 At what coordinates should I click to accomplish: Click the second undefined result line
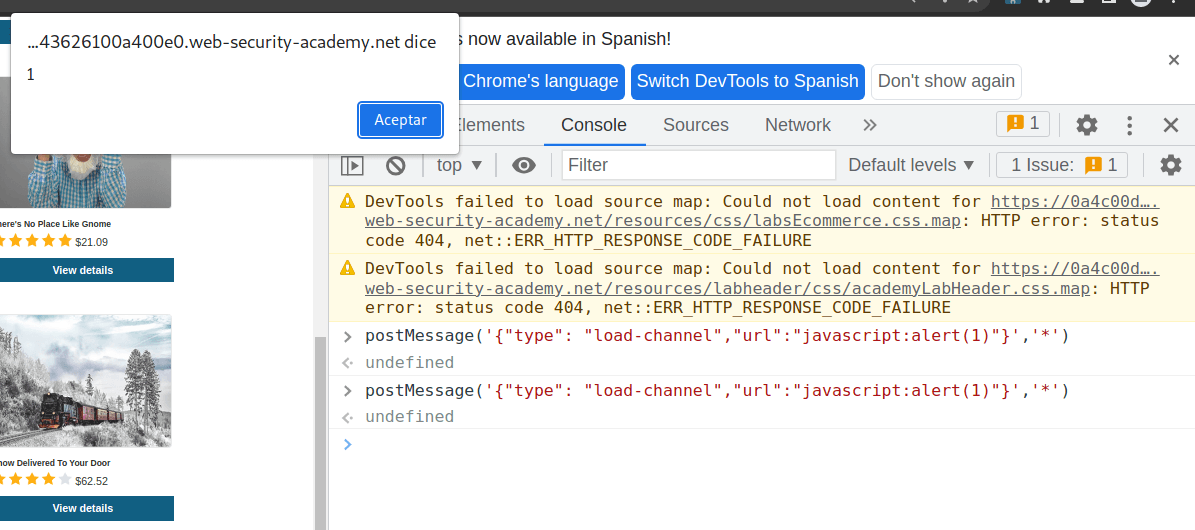point(409,417)
